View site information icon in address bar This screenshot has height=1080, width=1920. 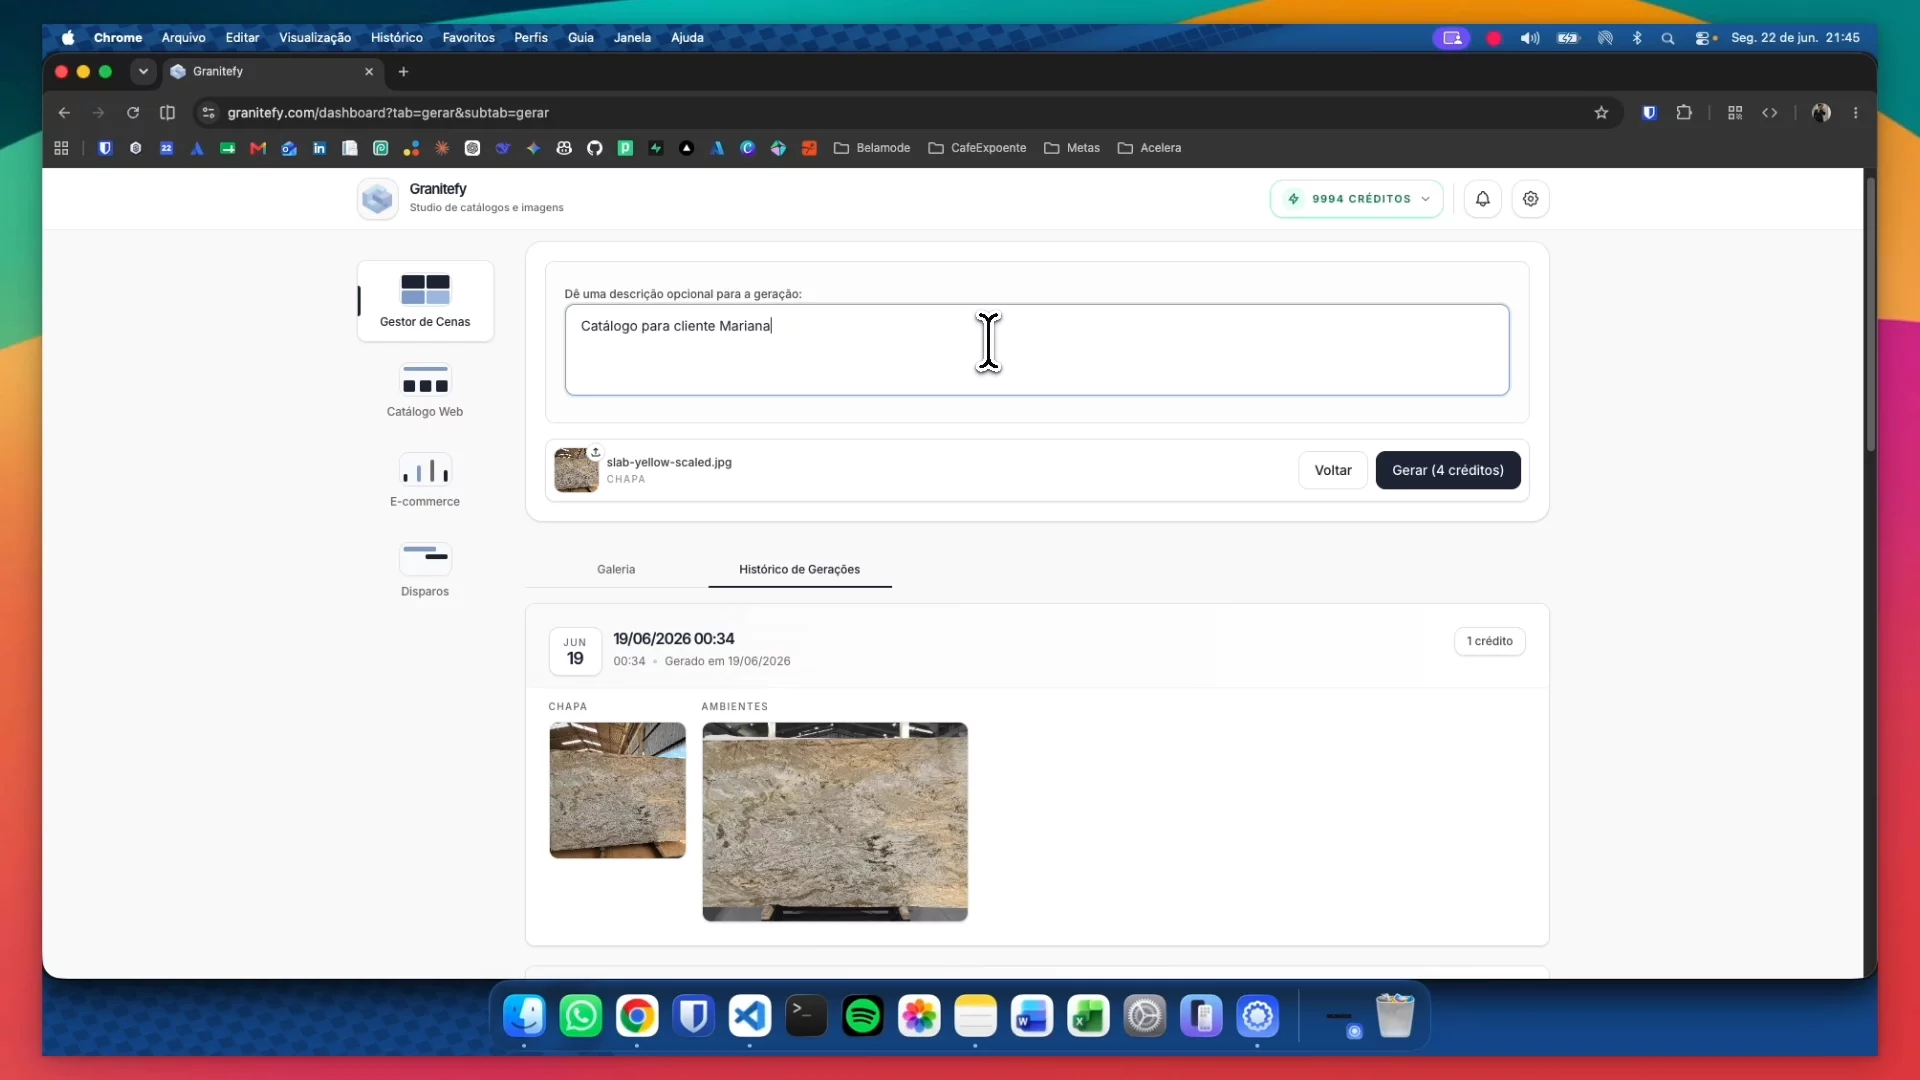coord(208,113)
